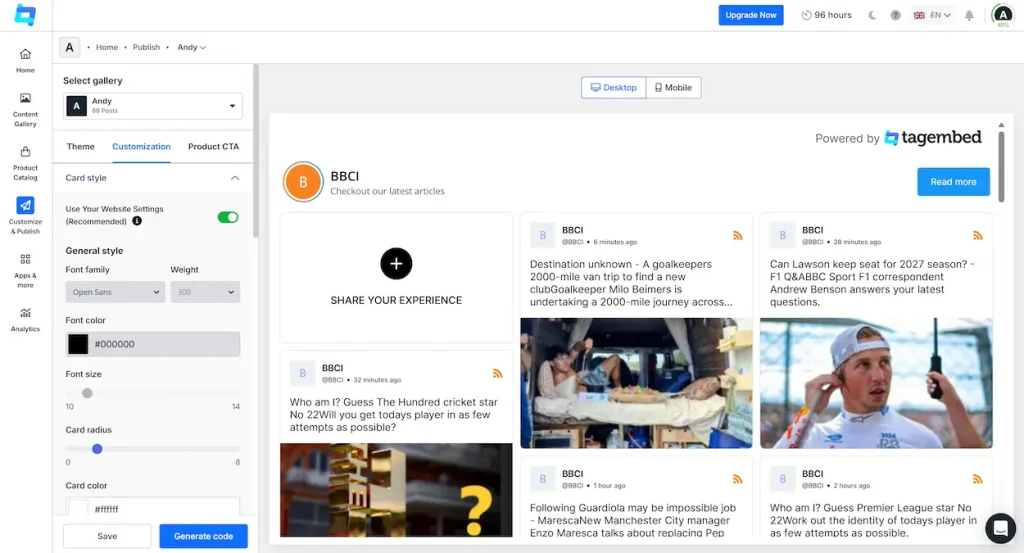Click 'Can Lawson keep seat' post text

872,283
